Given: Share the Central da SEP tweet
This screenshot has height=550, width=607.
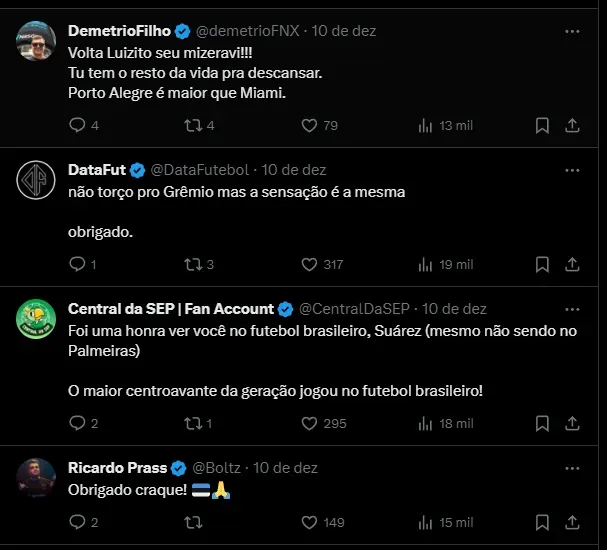Looking at the screenshot, I should (573, 423).
